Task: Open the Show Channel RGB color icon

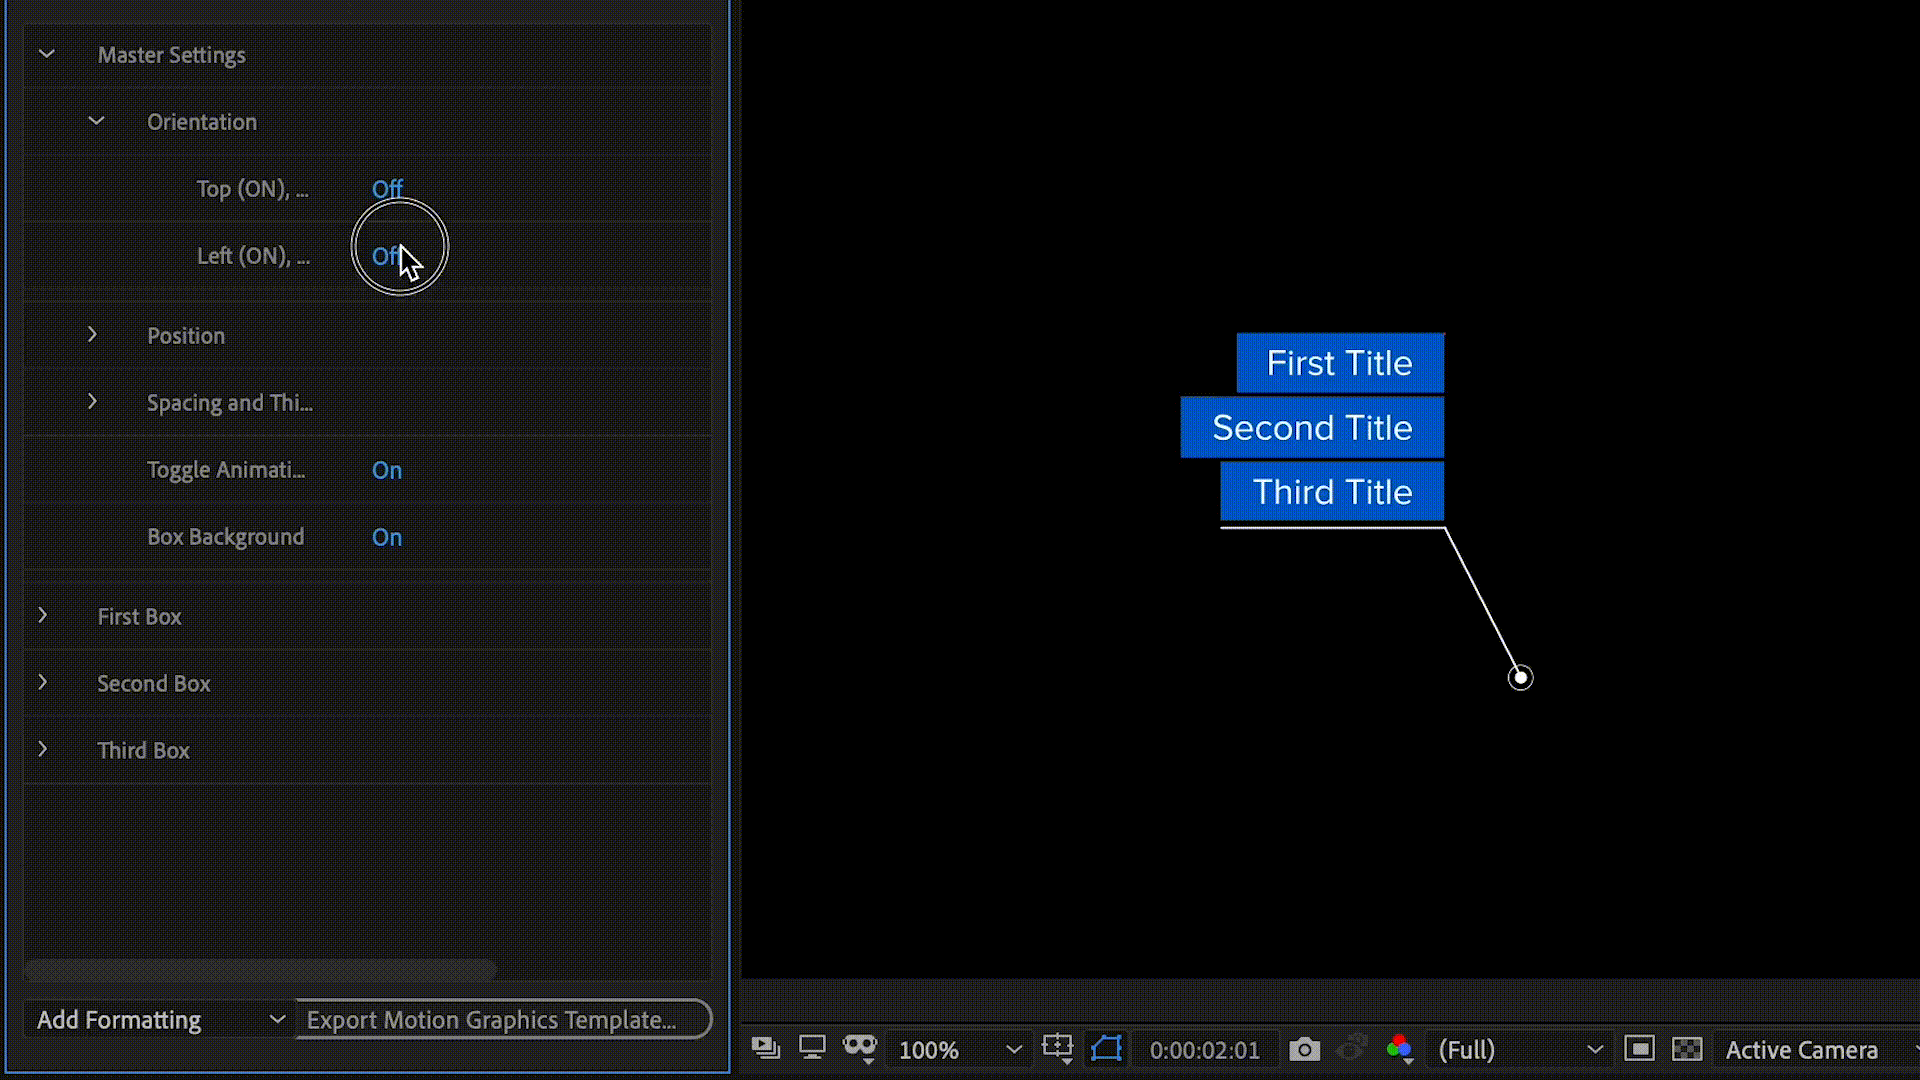Action: (1399, 1049)
